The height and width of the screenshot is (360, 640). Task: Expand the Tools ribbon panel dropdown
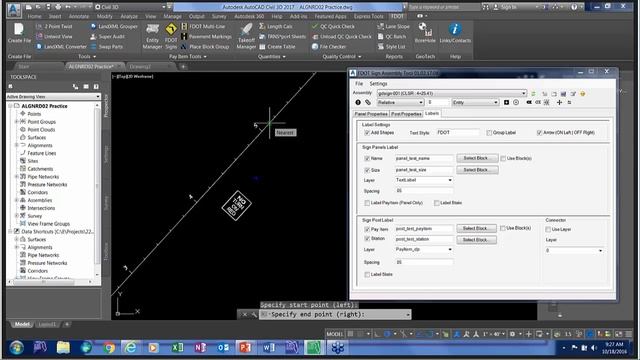pyautogui.click(x=87, y=56)
